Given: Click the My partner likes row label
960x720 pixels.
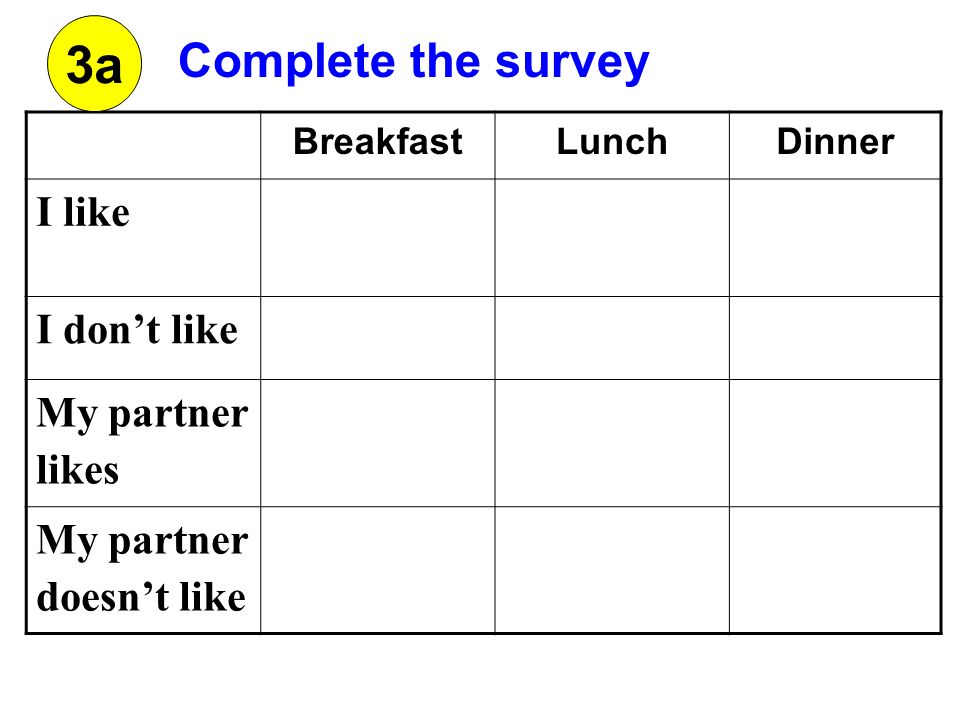Looking at the screenshot, I should click(142, 441).
